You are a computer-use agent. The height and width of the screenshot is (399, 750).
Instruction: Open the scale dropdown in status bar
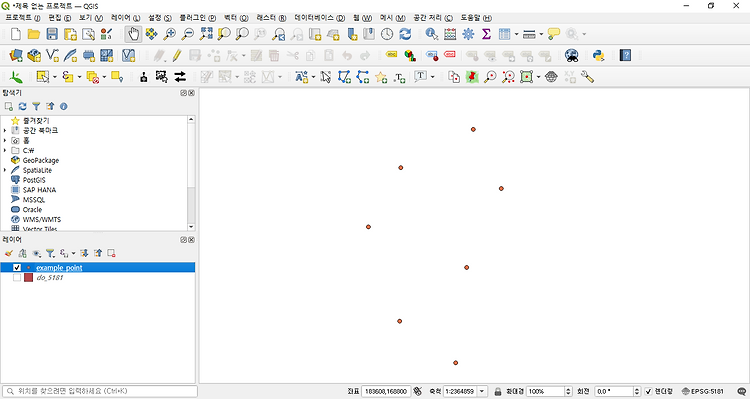click(x=482, y=391)
